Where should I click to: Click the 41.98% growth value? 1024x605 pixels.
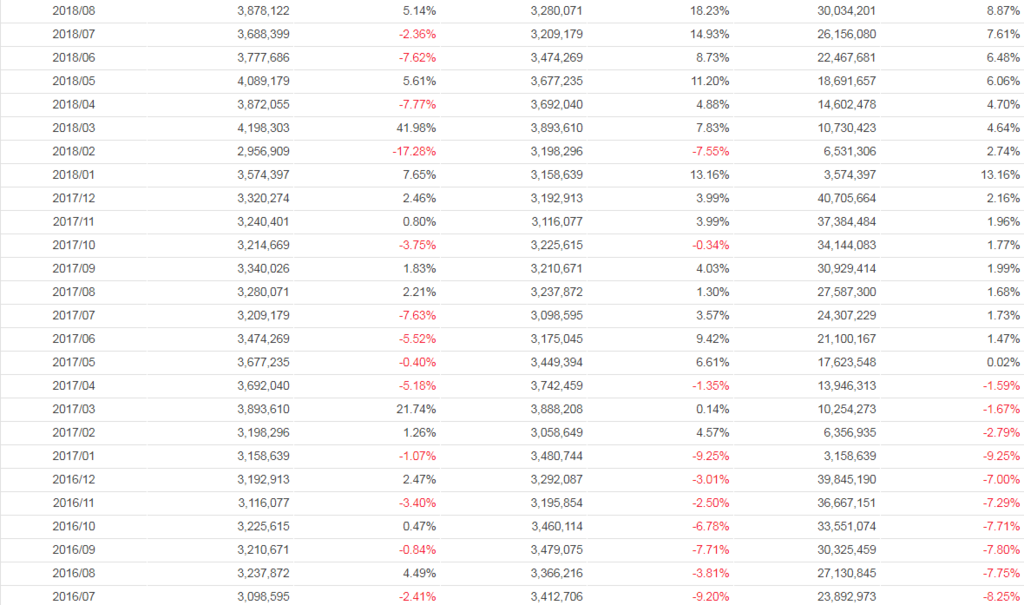pos(417,128)
